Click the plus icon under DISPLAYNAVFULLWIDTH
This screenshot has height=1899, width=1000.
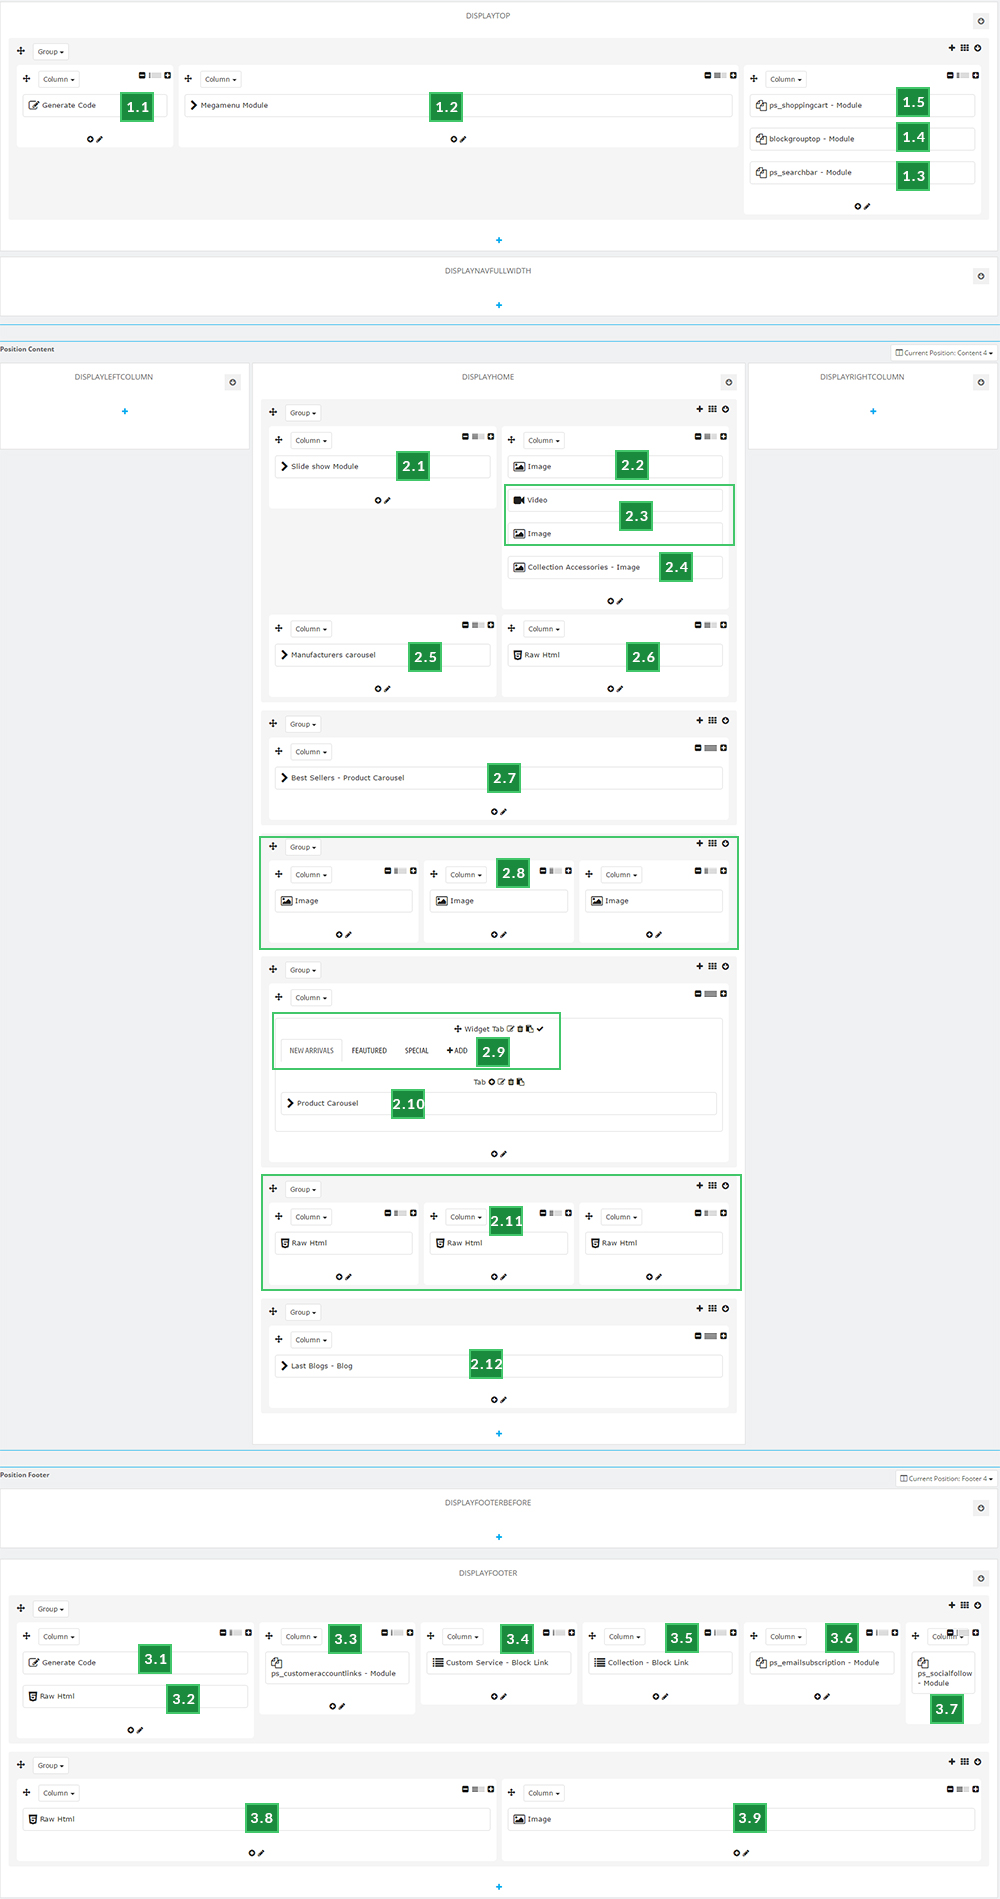(499, 305)
